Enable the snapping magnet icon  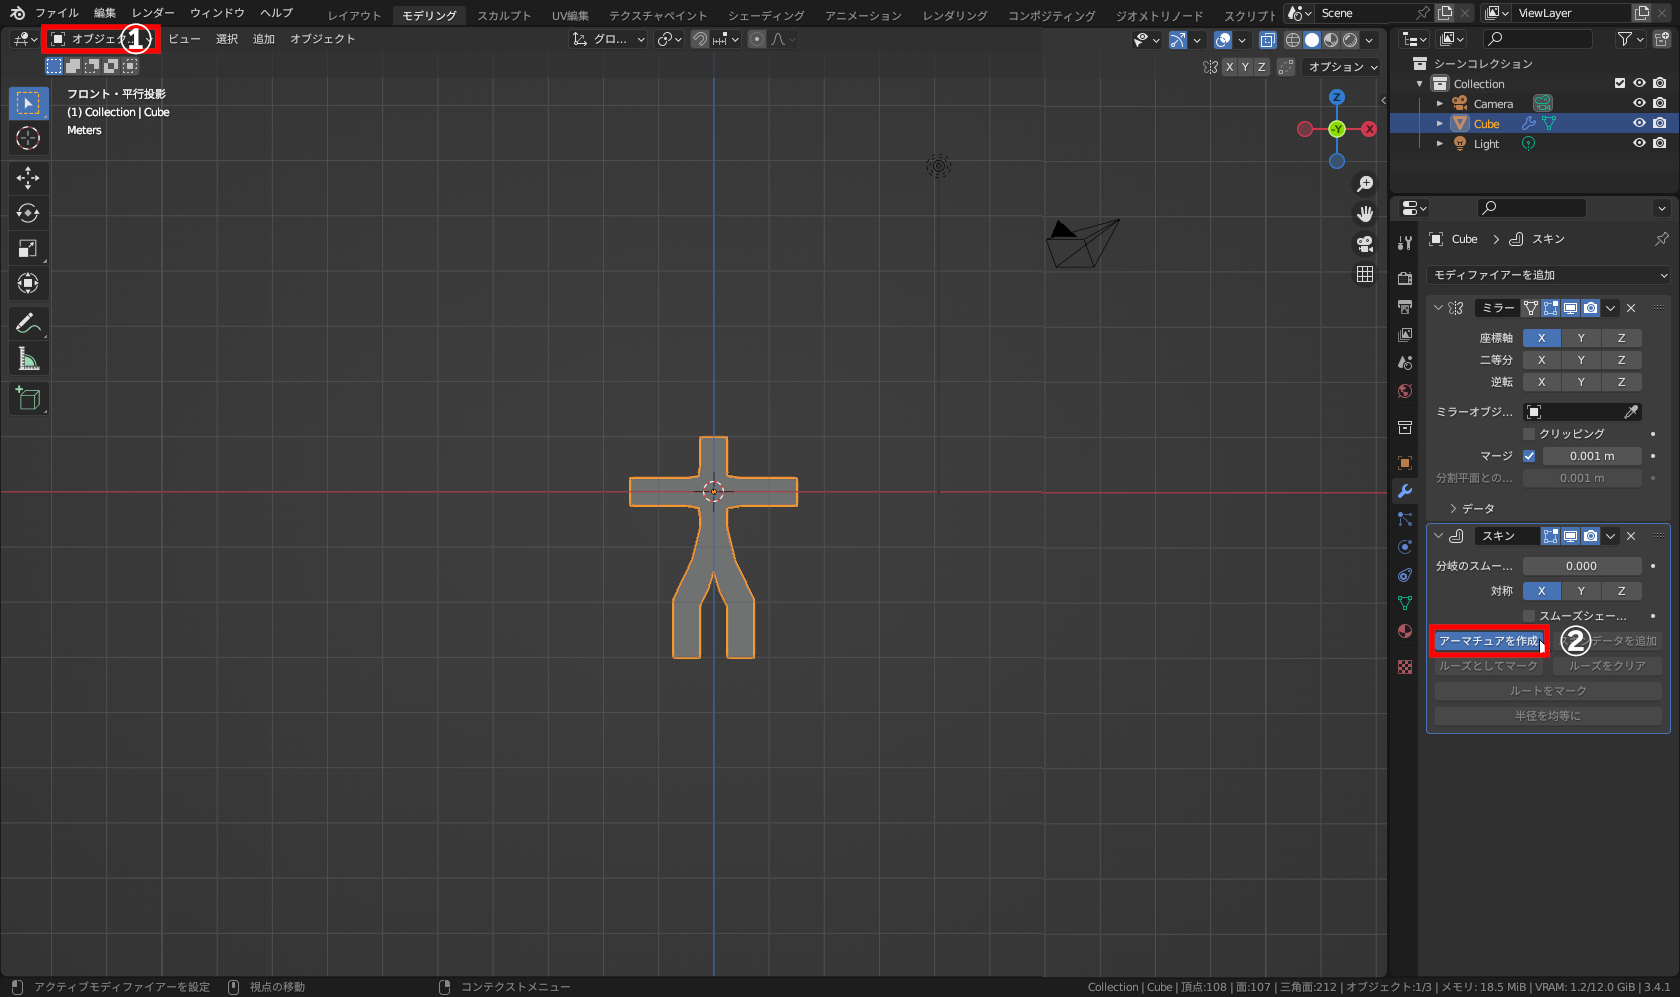[x=699, y=39]
